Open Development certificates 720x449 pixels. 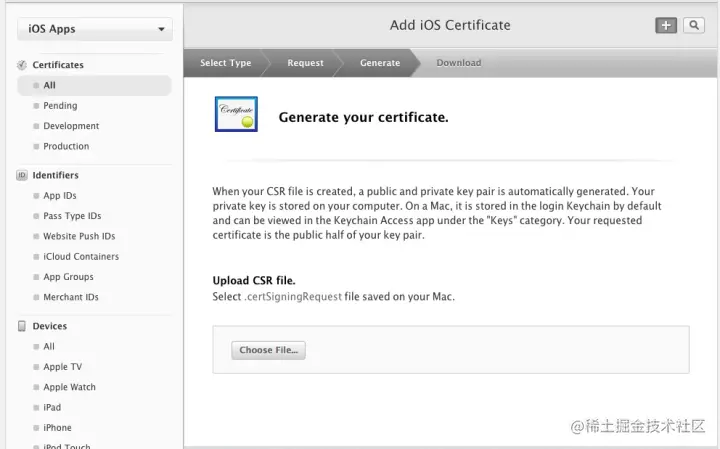(71, 126)
